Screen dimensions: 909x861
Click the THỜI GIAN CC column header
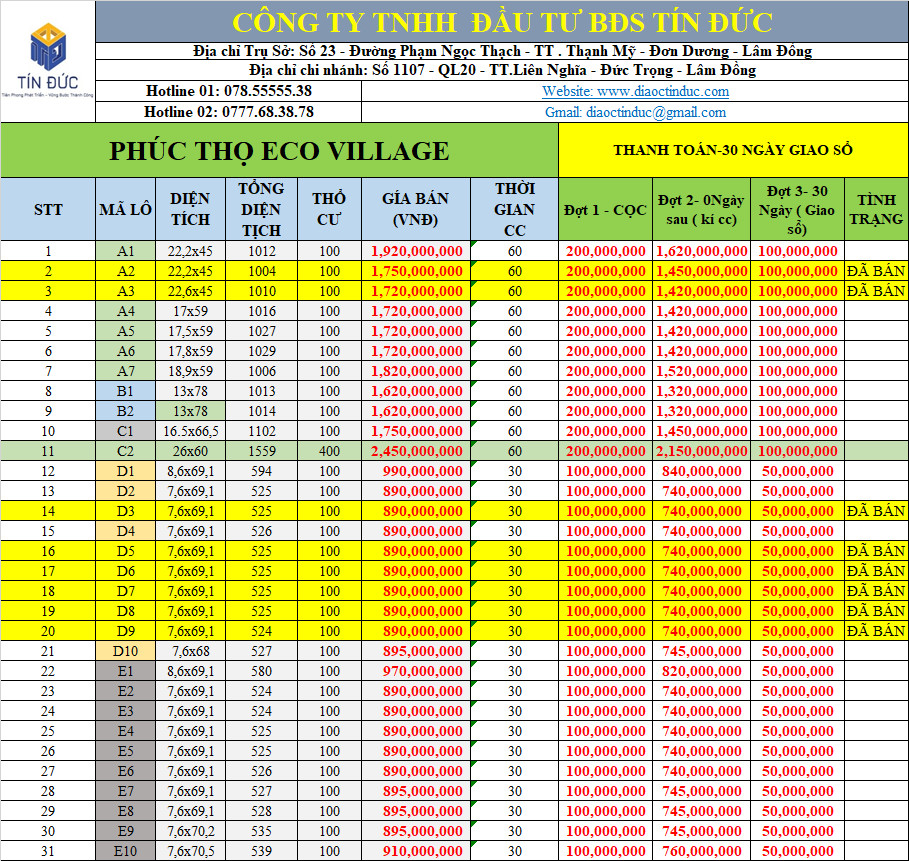514,209
